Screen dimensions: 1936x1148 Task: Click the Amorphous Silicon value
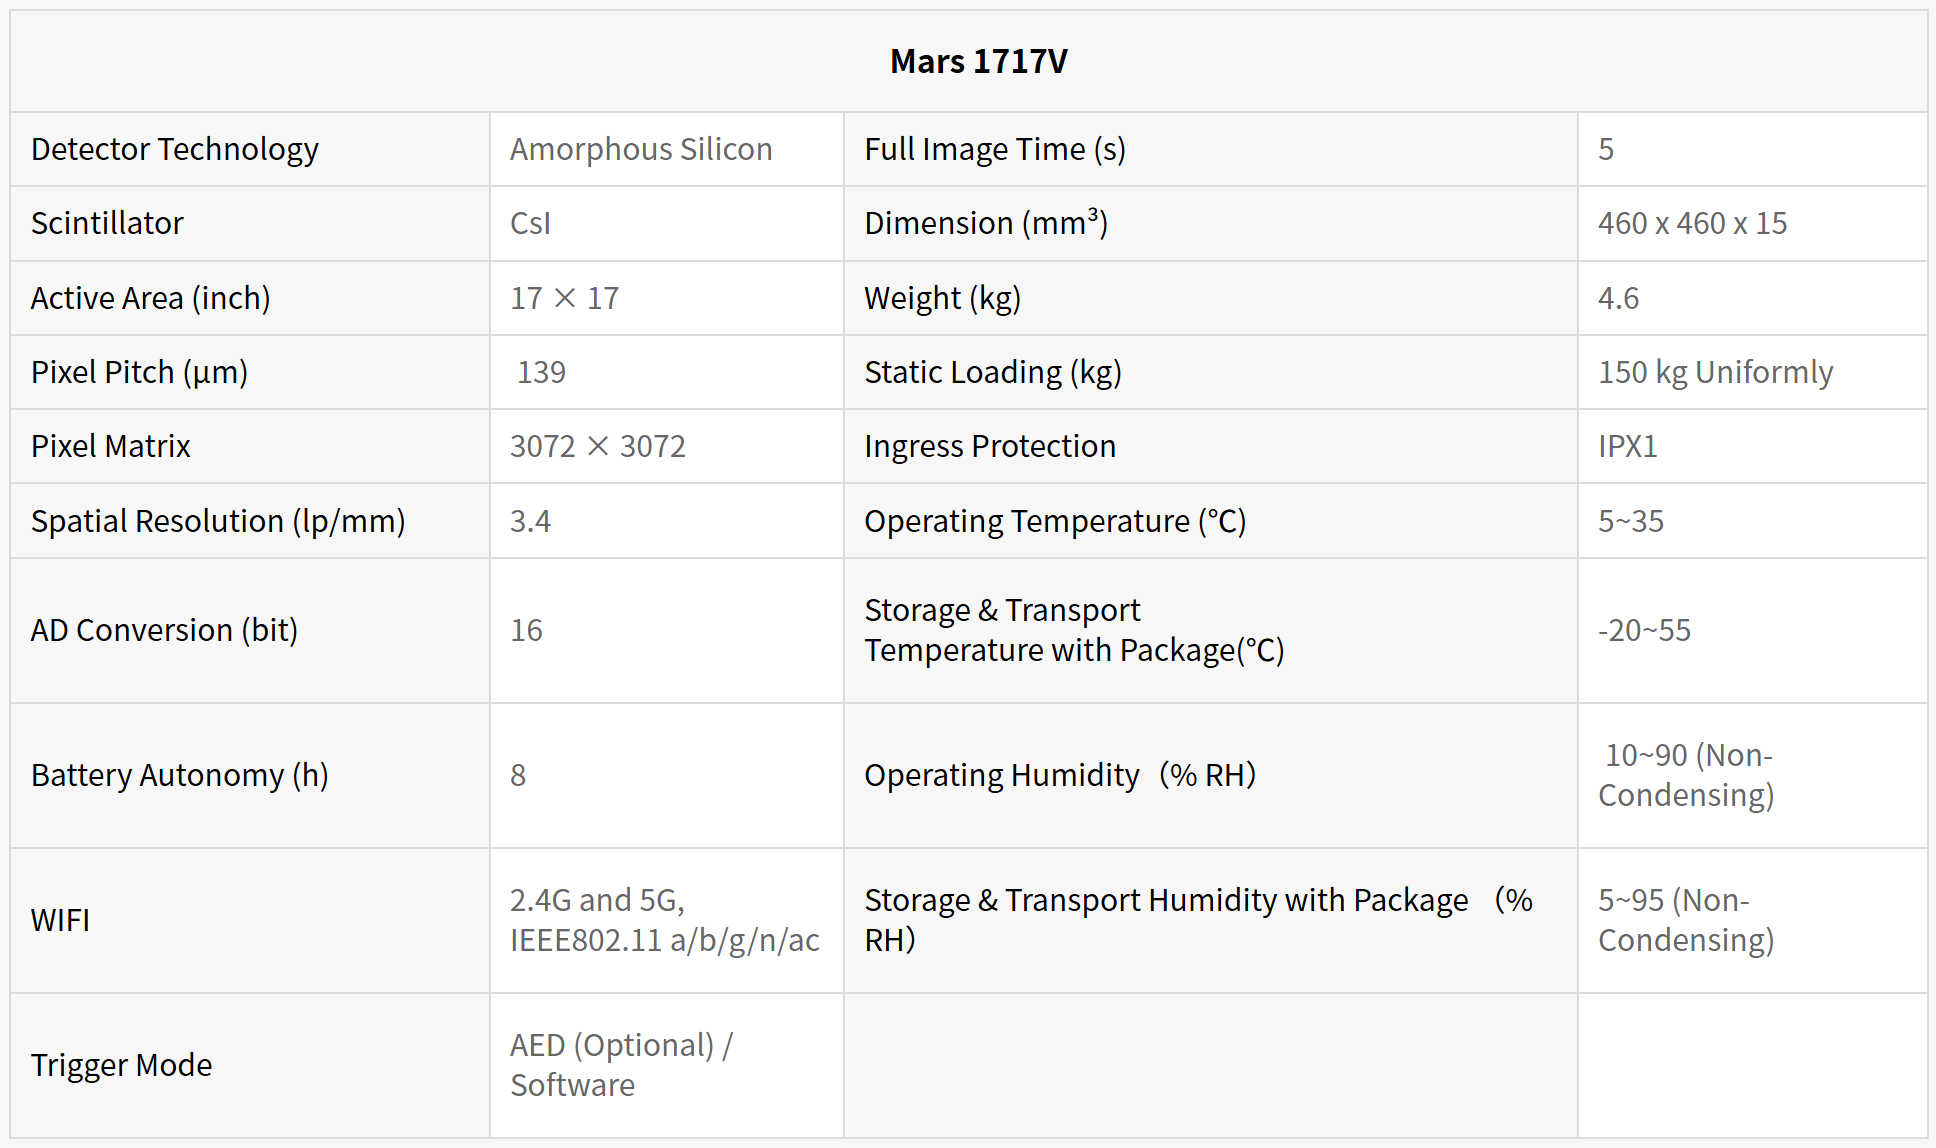point(641,149)
